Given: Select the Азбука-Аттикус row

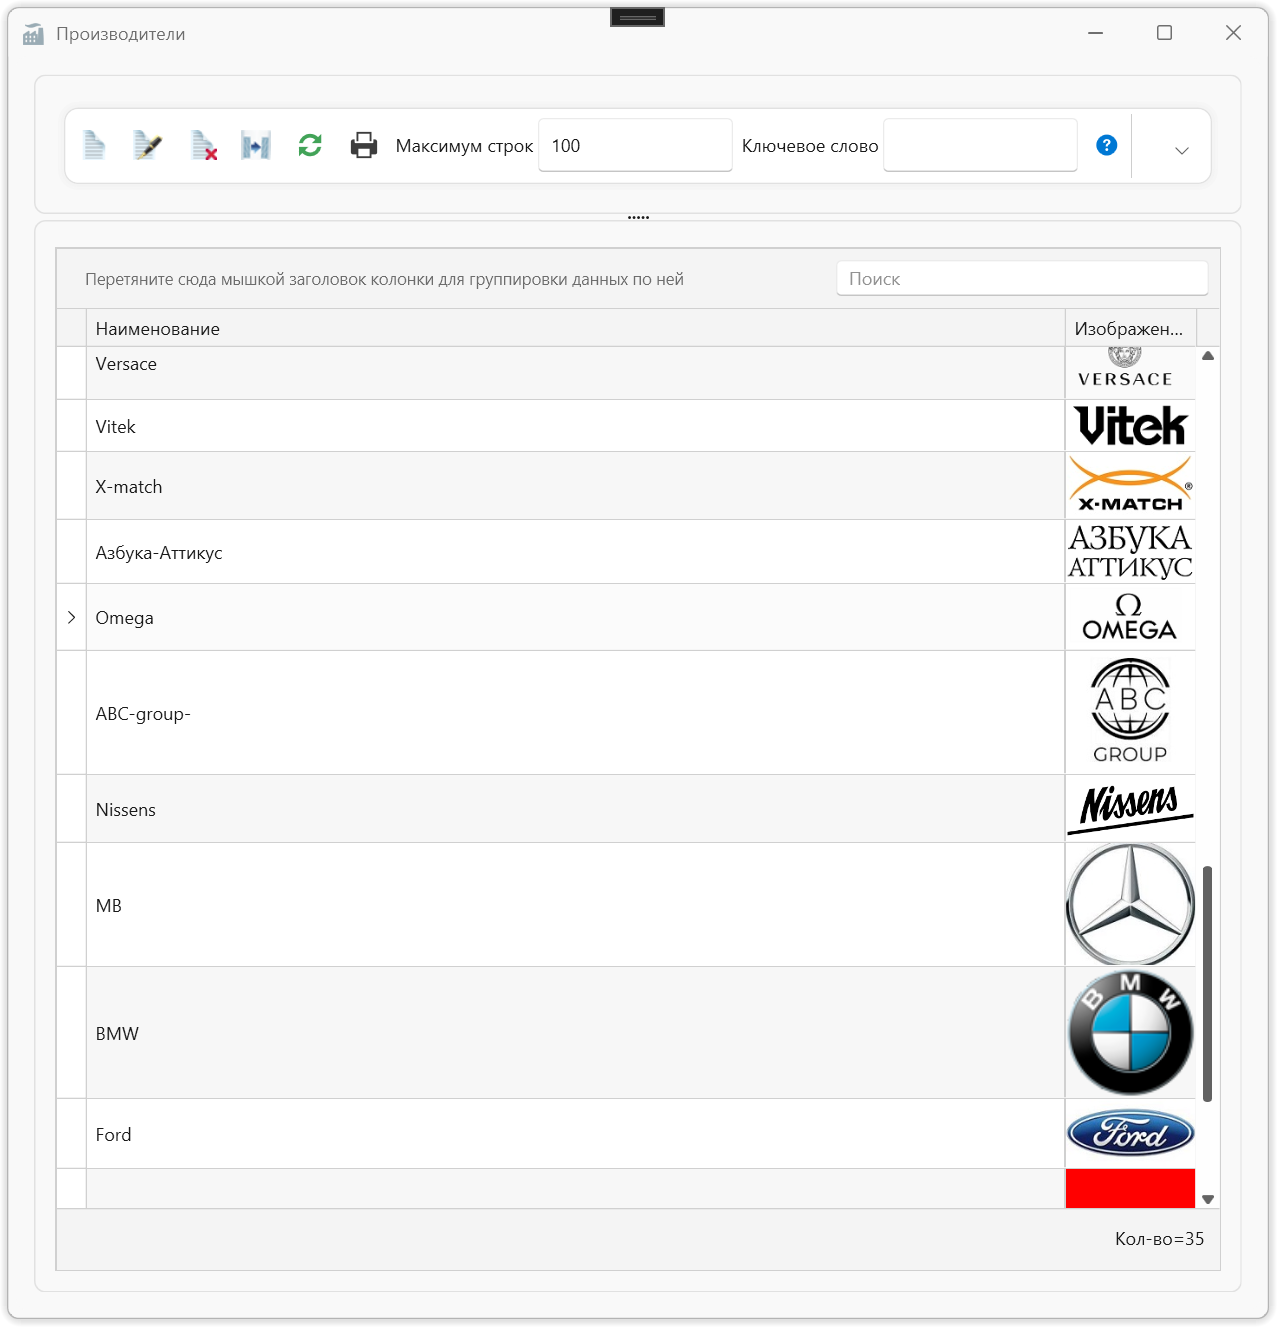Looking at the screenshot, I should 575,552.
